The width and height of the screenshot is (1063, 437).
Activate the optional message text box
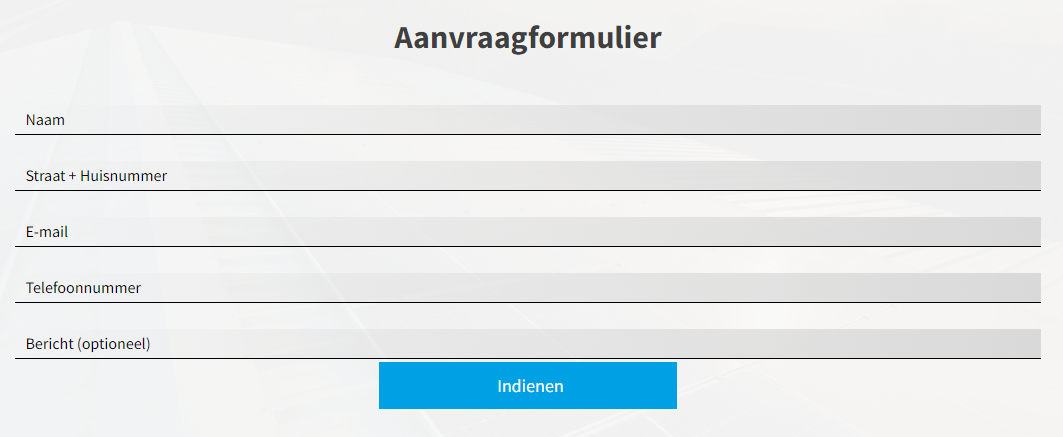527,344
